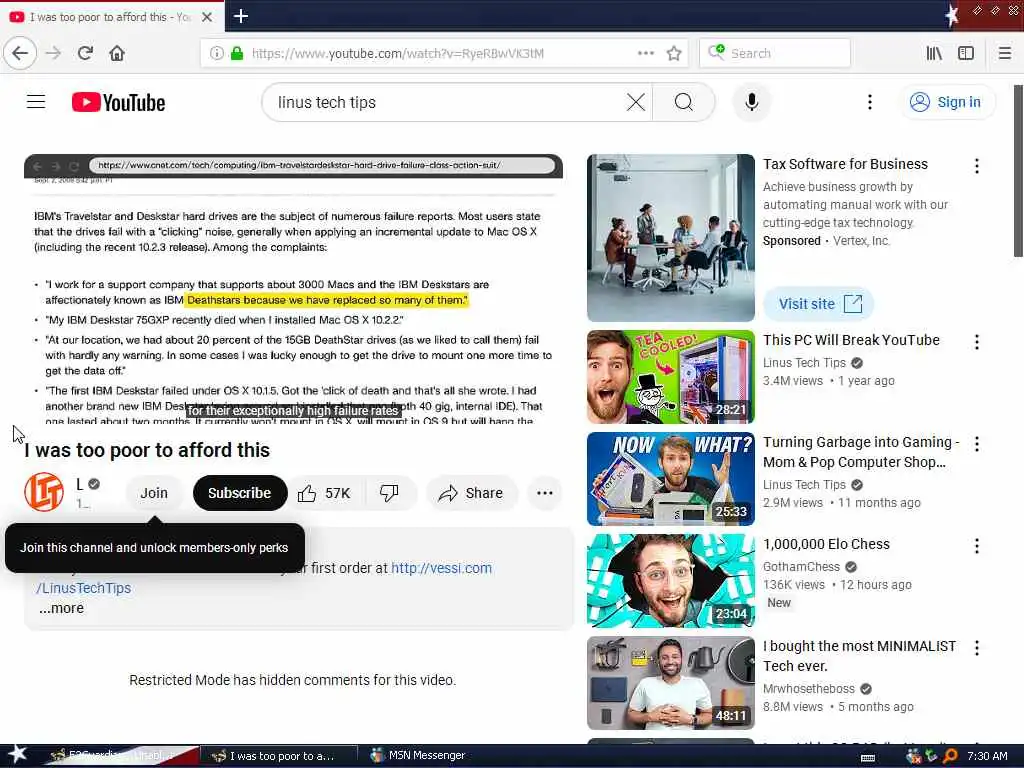
Task: Open page actions three-dot menu in address bar
Action: [645, 53]
